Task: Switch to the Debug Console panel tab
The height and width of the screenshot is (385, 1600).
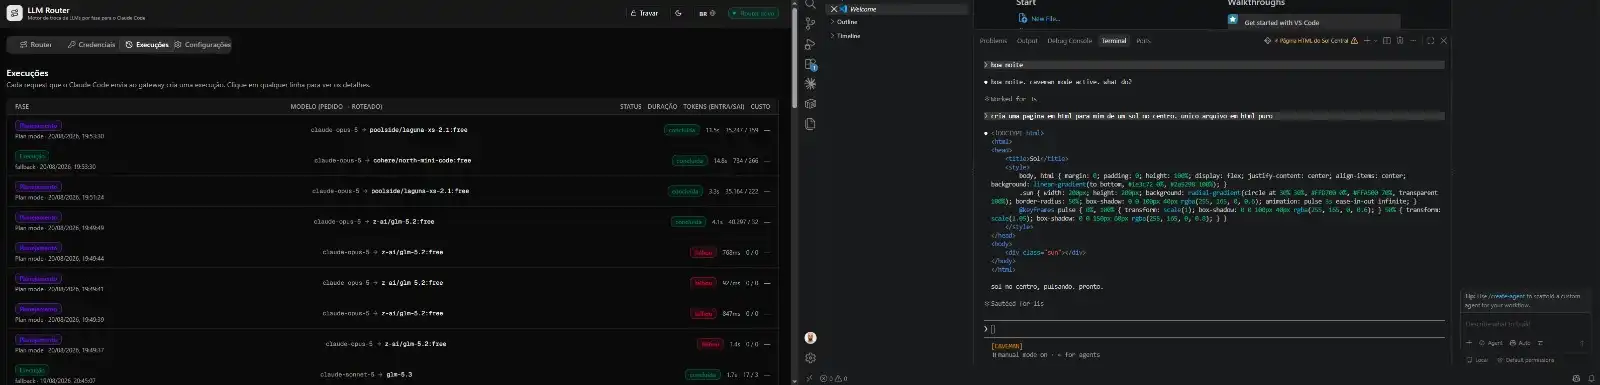Action: [x=1069, y=41]
